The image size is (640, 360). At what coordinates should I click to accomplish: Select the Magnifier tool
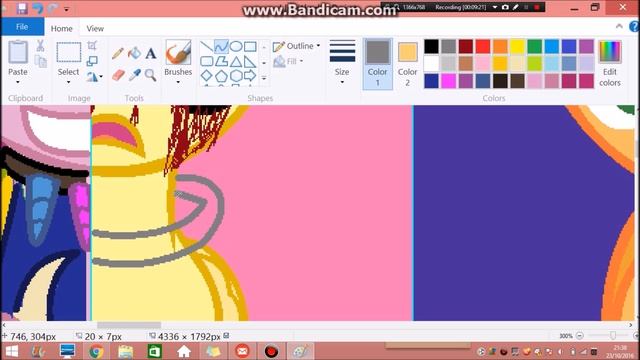point(151,75)
